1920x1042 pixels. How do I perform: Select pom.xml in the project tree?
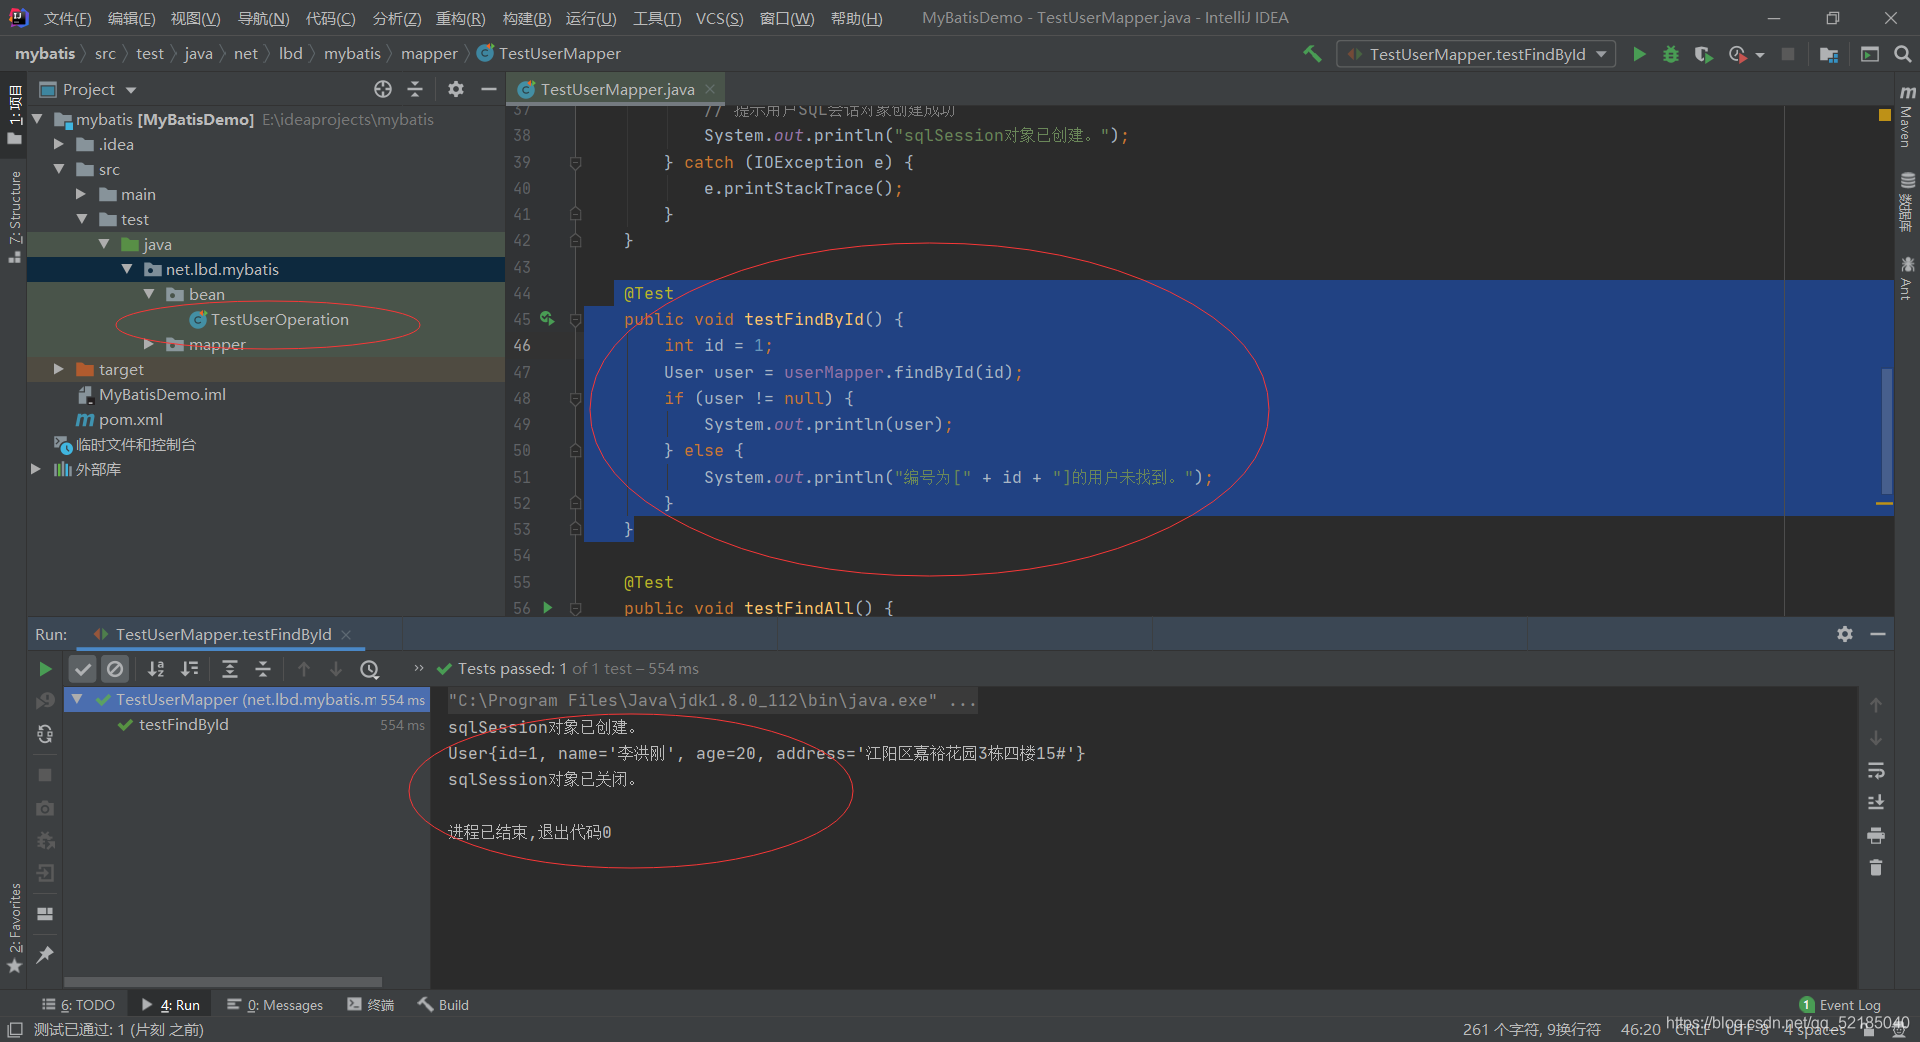(119, 419)
